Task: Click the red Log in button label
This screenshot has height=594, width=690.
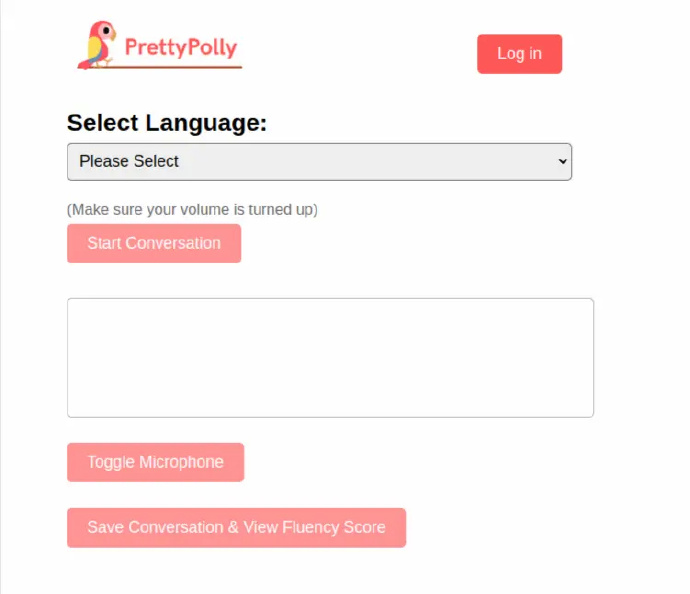Action: pyautogui.click(x=519, y=54)
